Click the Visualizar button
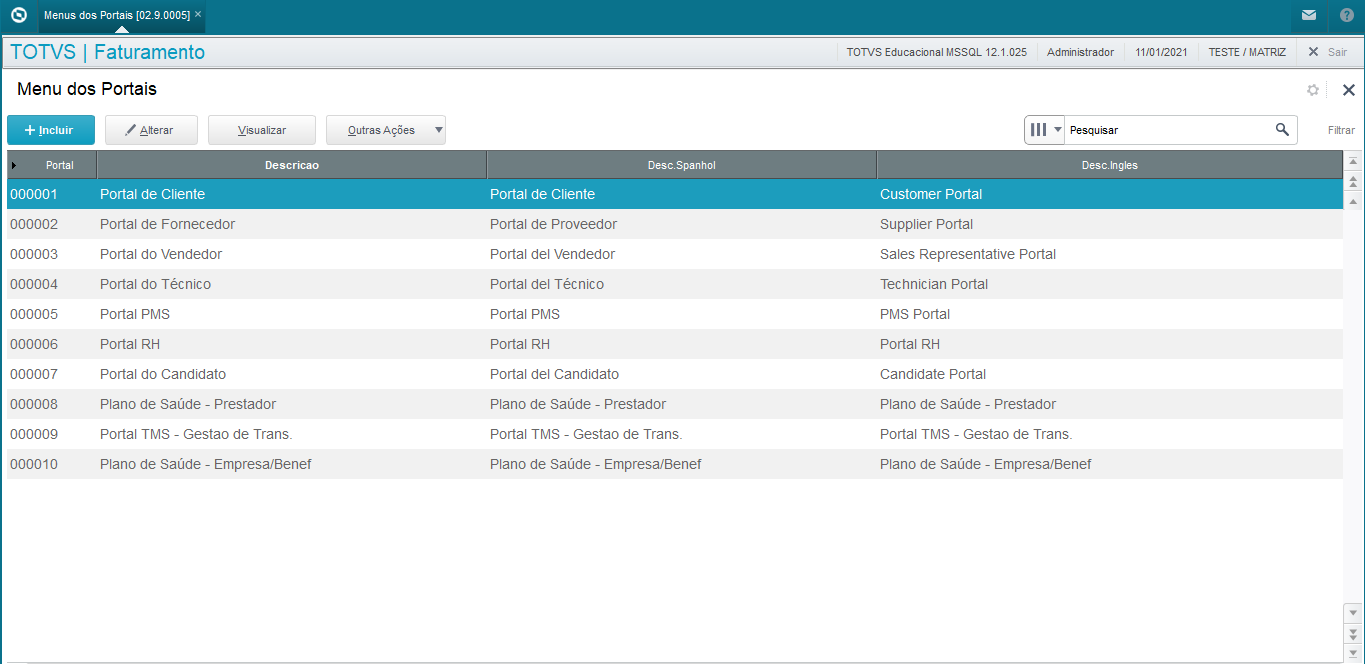This screenshot has height=664, width=1365. [x=262, y=130]
